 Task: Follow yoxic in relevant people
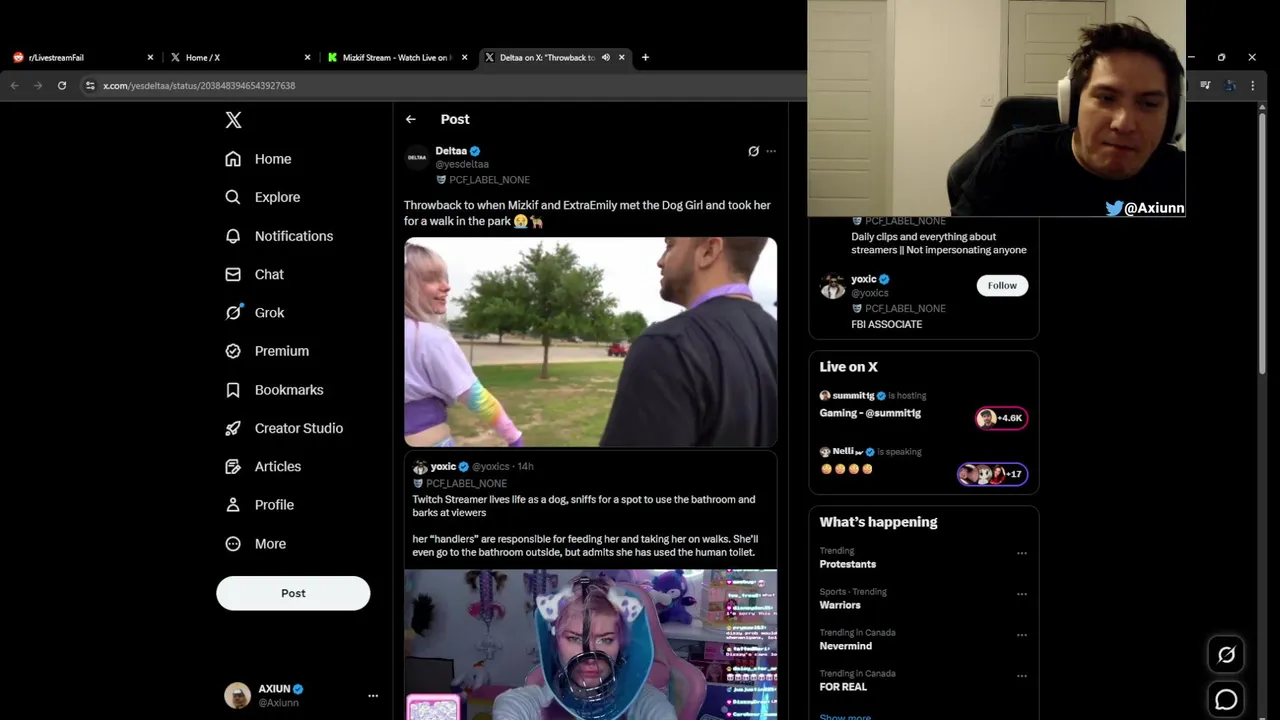pos(1002,285)
